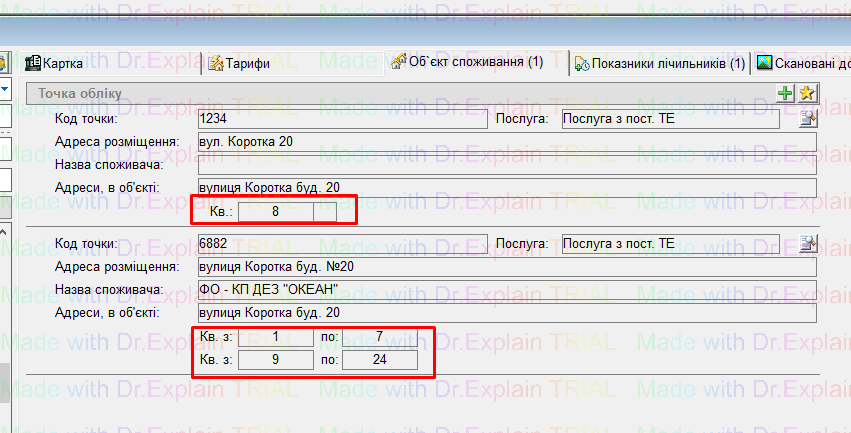Click address field 'вул. Коротка 20'
This screenshot has width=851, height=433.
point(506,142)
